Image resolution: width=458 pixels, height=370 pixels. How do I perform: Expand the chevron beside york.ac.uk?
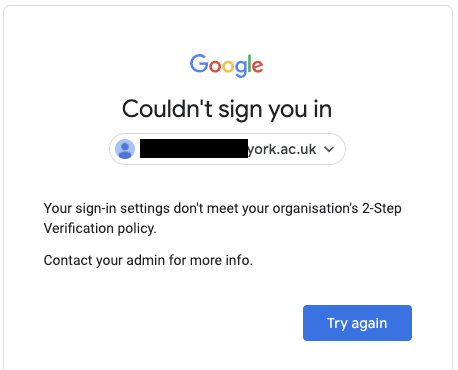coord(329,149)
